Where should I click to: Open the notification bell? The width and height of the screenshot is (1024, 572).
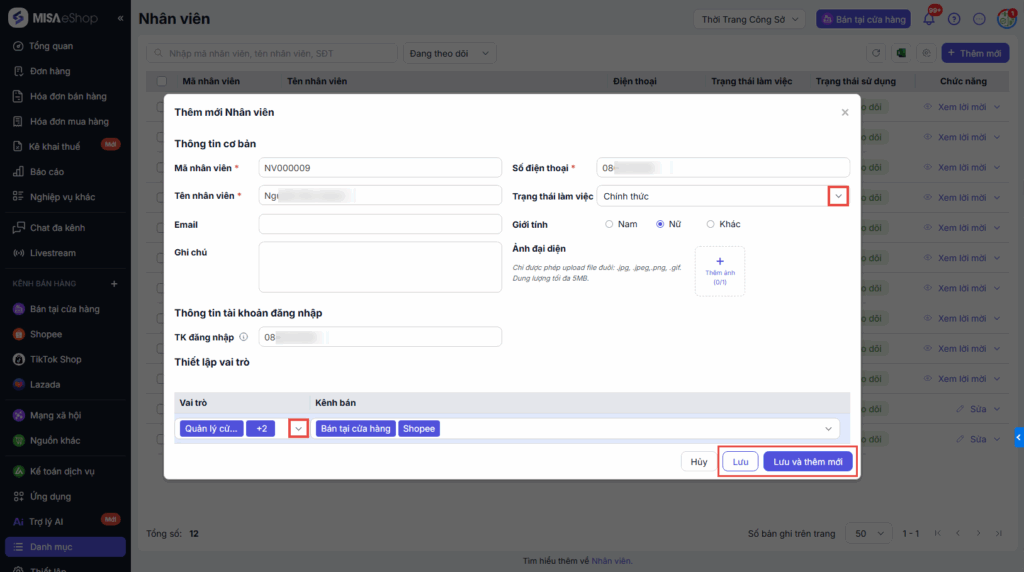929,19
